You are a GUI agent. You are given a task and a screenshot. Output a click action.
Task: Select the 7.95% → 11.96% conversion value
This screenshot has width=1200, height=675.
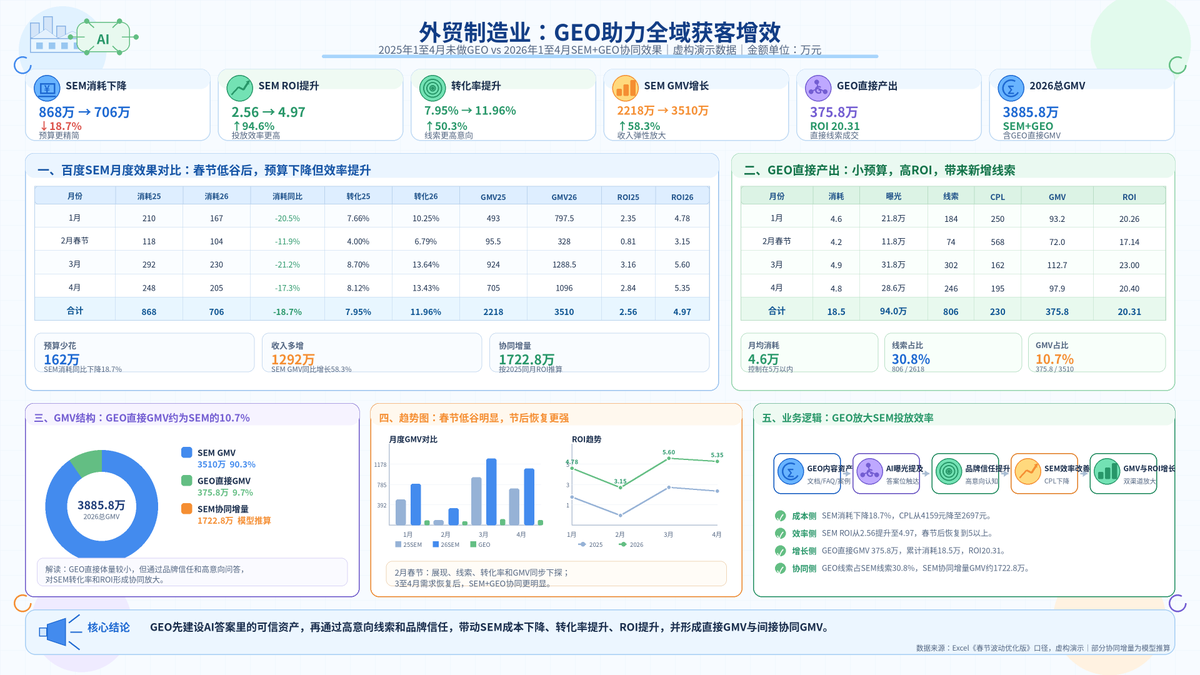click(470, 111)
